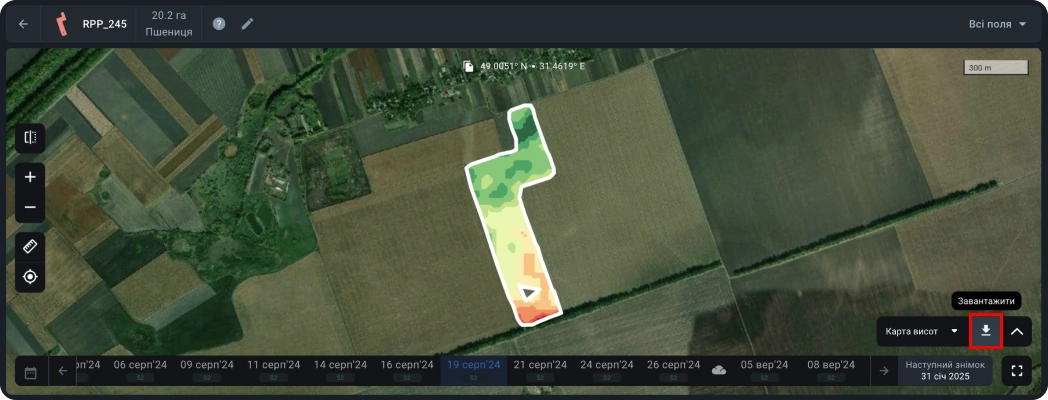Click the Наступний знімок 31 січ 2025 button

[x=945, y=371]
